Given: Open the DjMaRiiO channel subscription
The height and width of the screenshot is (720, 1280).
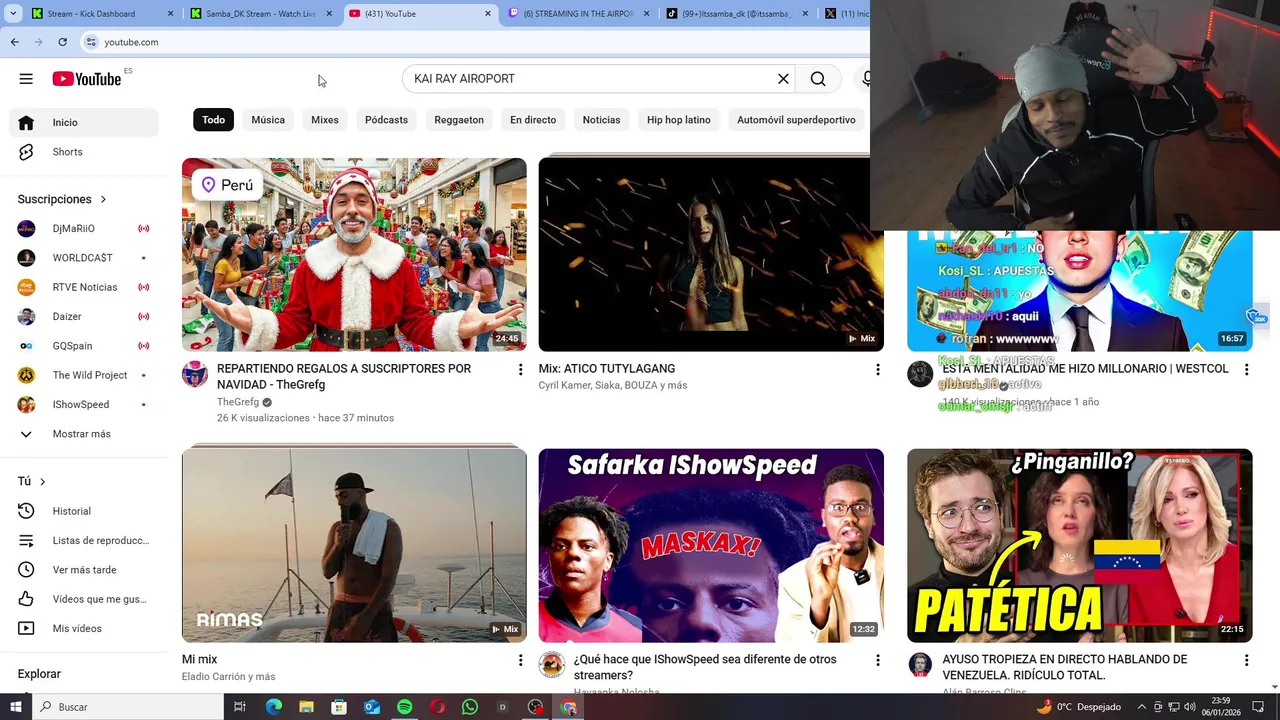Looking at the screenshot, I should tap(84, 229).
